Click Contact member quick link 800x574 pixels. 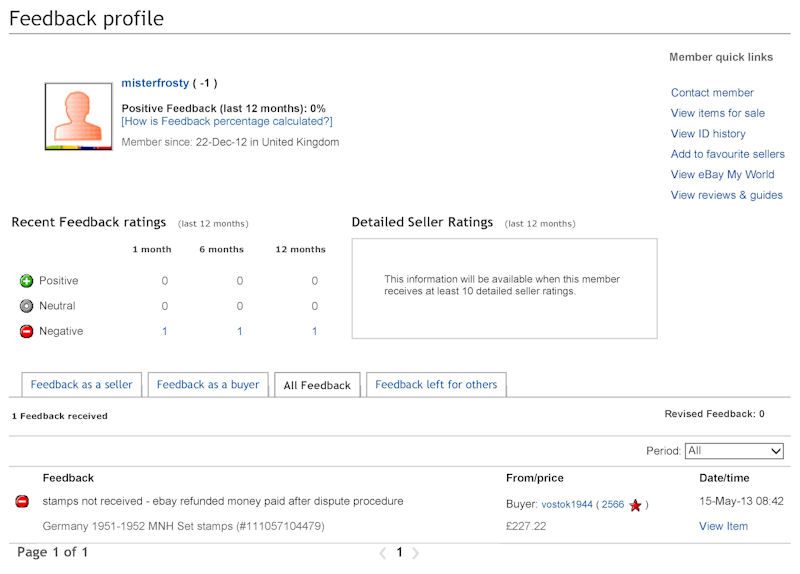712,93
